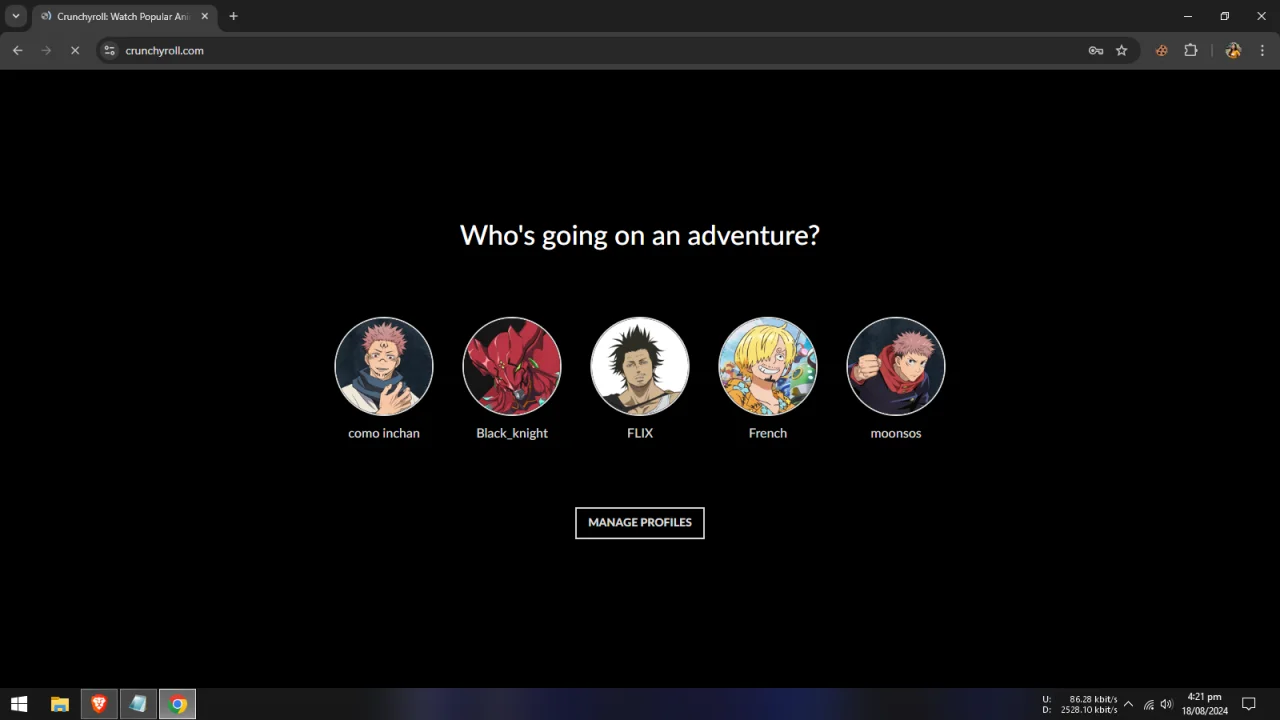Open the notepad-style app in taskbar

click(x=138, y=704)
